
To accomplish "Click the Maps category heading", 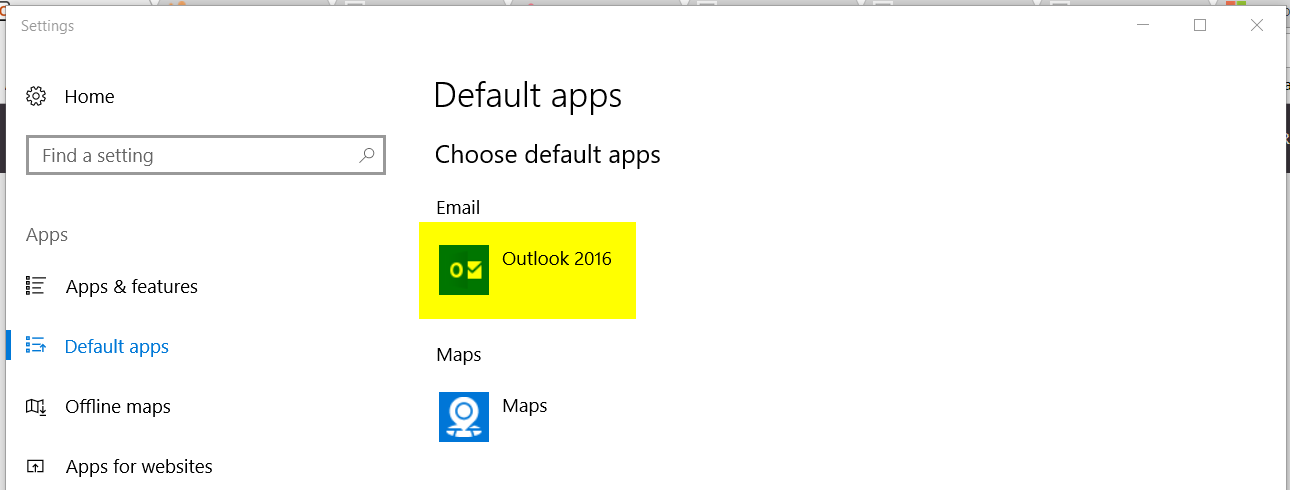I will pyautogui.click(x=459, y=355).
